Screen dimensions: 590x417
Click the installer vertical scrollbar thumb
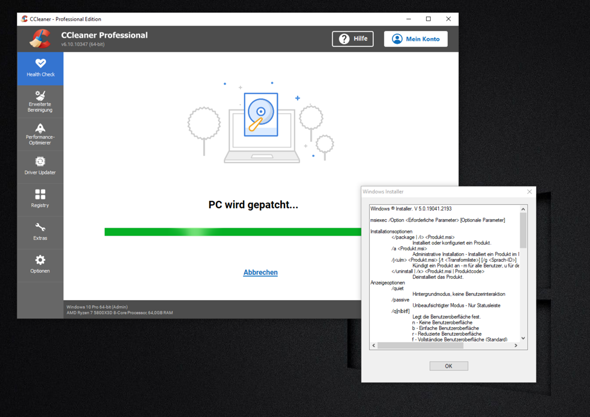(x=523, y=230)
